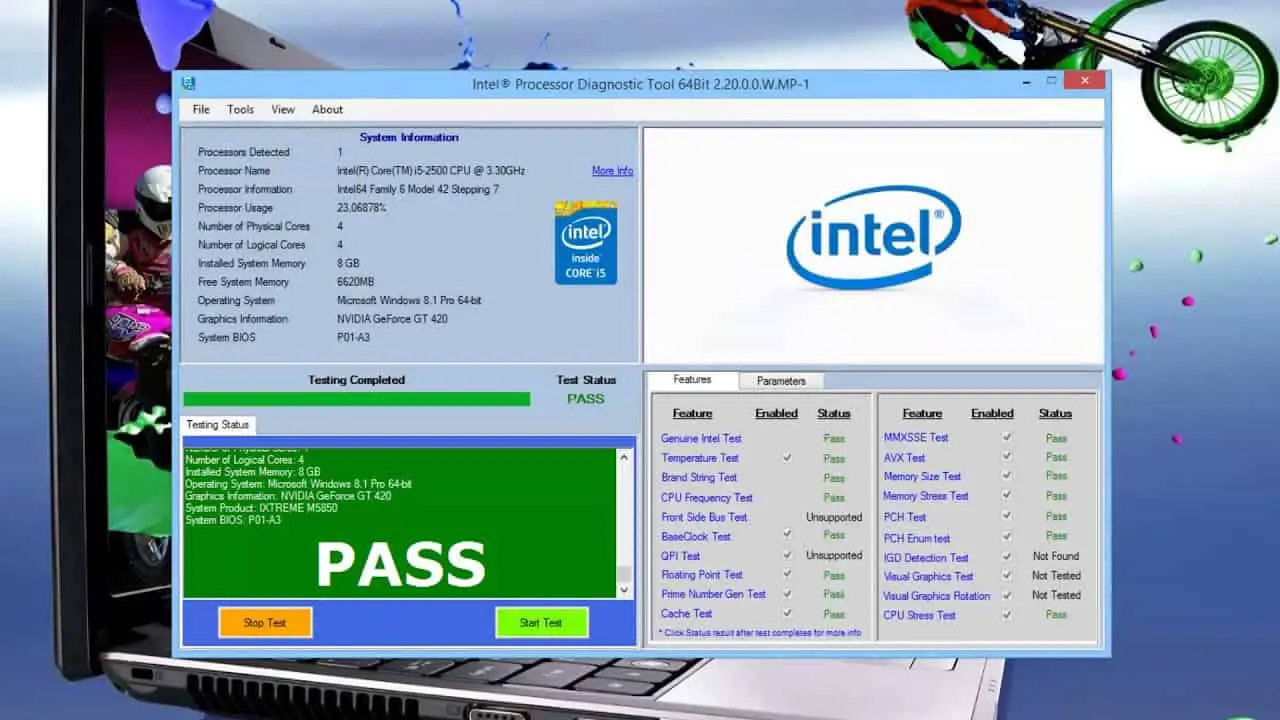Image resolution: width=1280 pixels, height=720 pixels.
Task: Open the File menu
Action: point(201,110)
